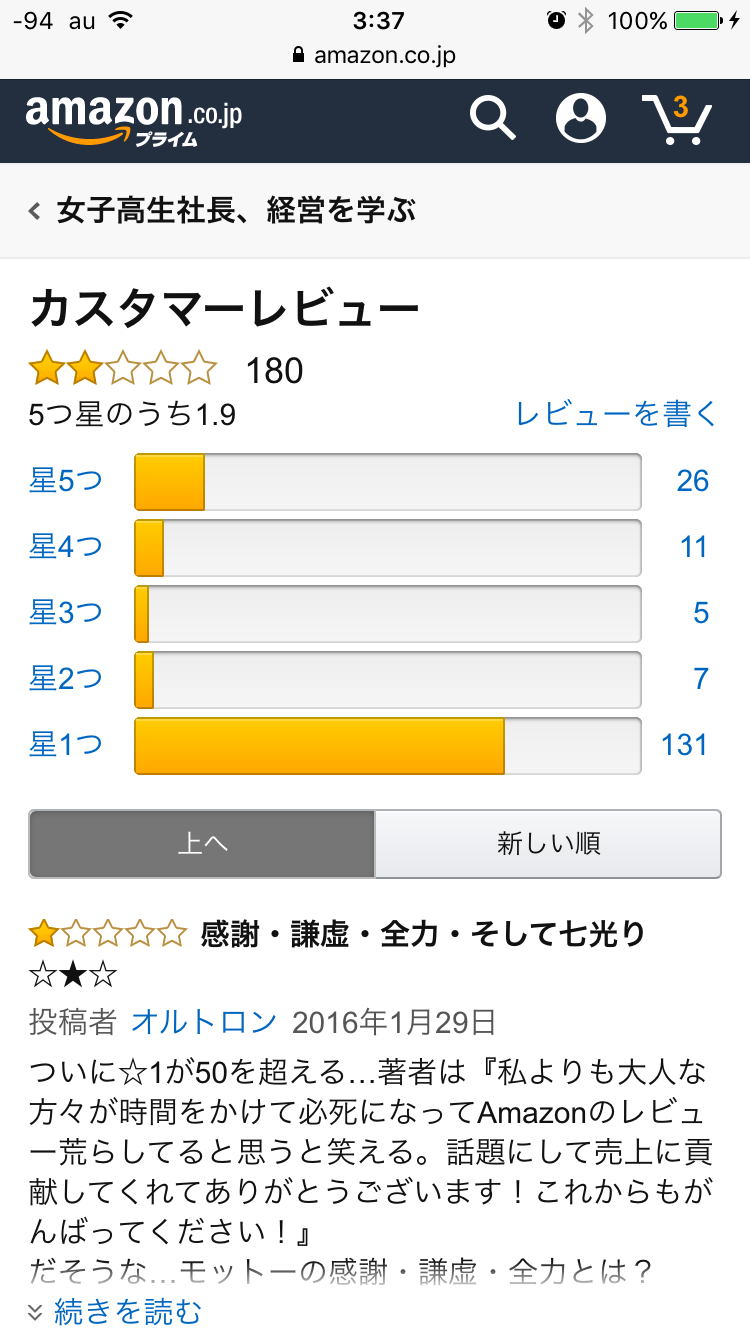Switch sorting to 新しい順
This screenshot has width=750, height=1334.
548,844
